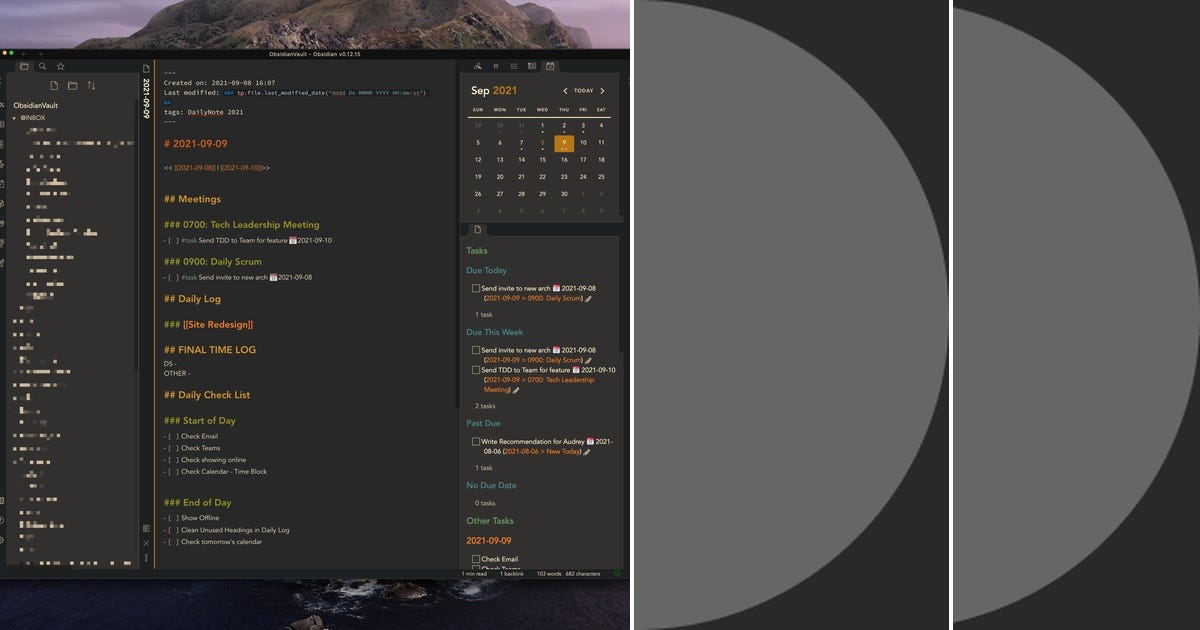Toggle preview mode icon beside the note
This screenshot has height=630, width=1200.
[146, 528]
